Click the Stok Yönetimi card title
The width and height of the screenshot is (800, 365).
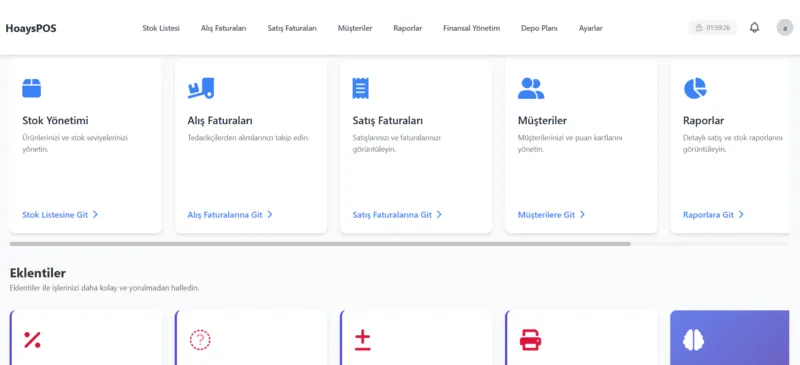pyautogui.click(x=55, y=121)
